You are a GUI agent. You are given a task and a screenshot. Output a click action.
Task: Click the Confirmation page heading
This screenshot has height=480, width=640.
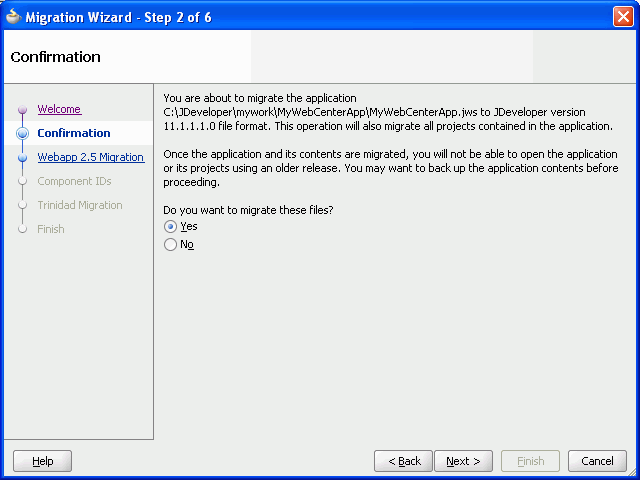click(56, 57)
